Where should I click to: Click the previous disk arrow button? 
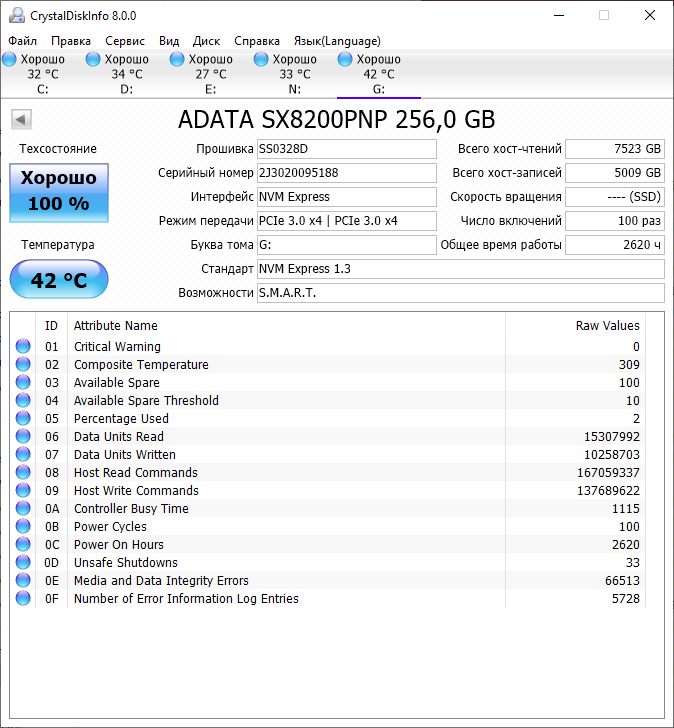pyautogui.click(x=21, y=120)
